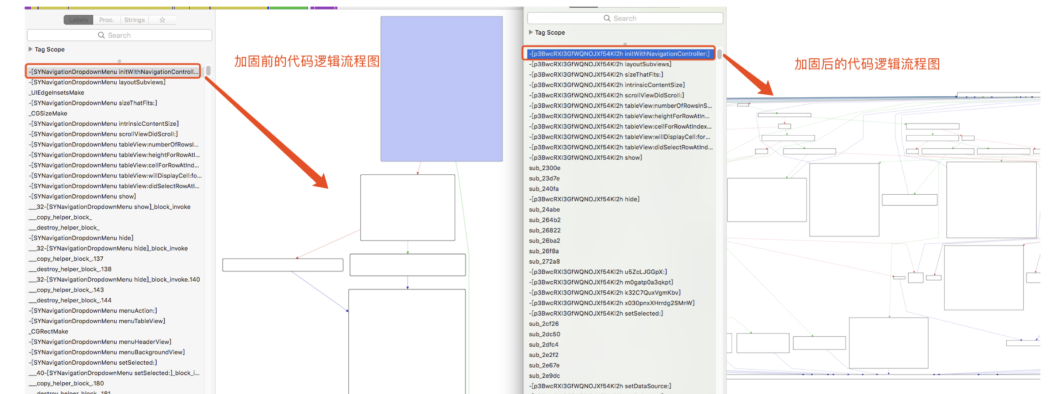Select the sub_240fa procedure
The image size is (1064, 394).
coord(544,189)
